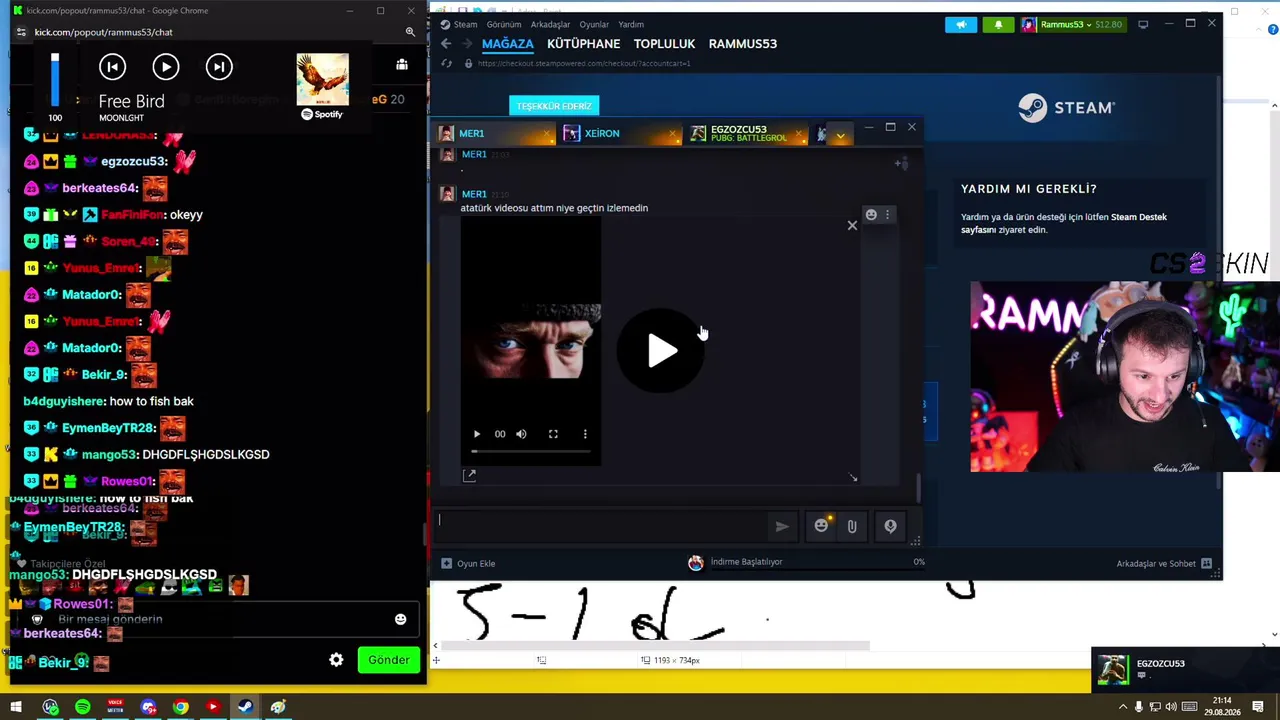Close the EGZOZCU53 chat tab

coord(798,134)
